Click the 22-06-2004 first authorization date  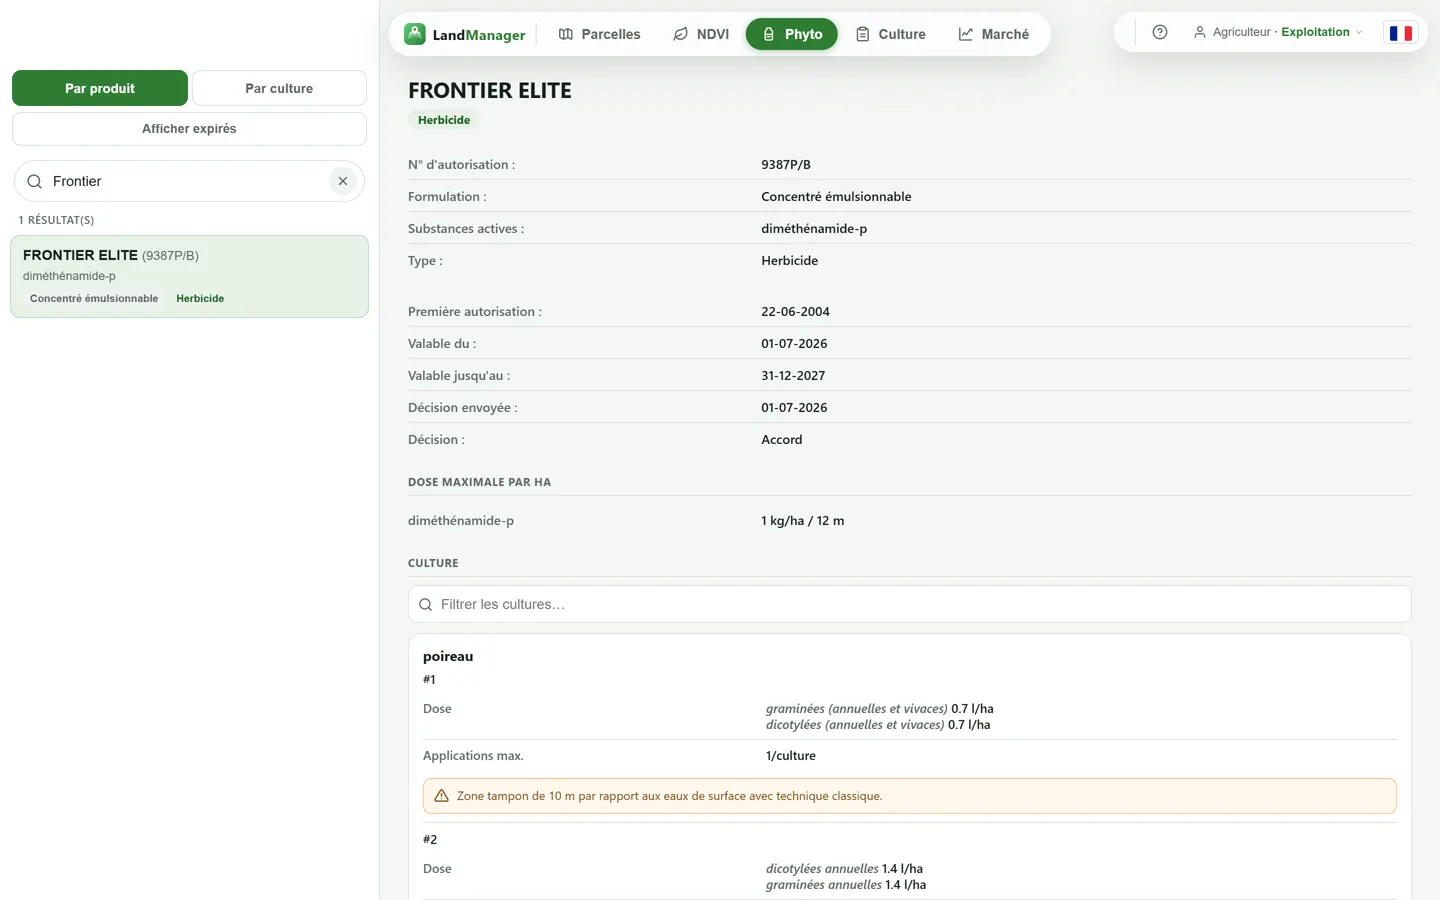(x=795, y=311)
